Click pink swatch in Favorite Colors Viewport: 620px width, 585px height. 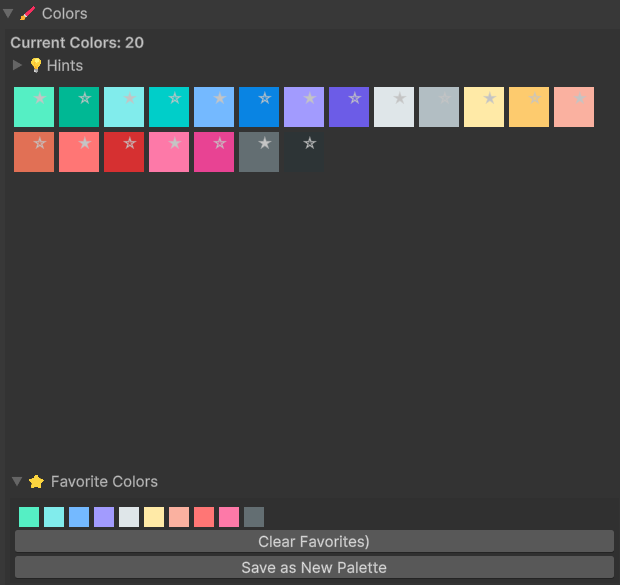229,517
